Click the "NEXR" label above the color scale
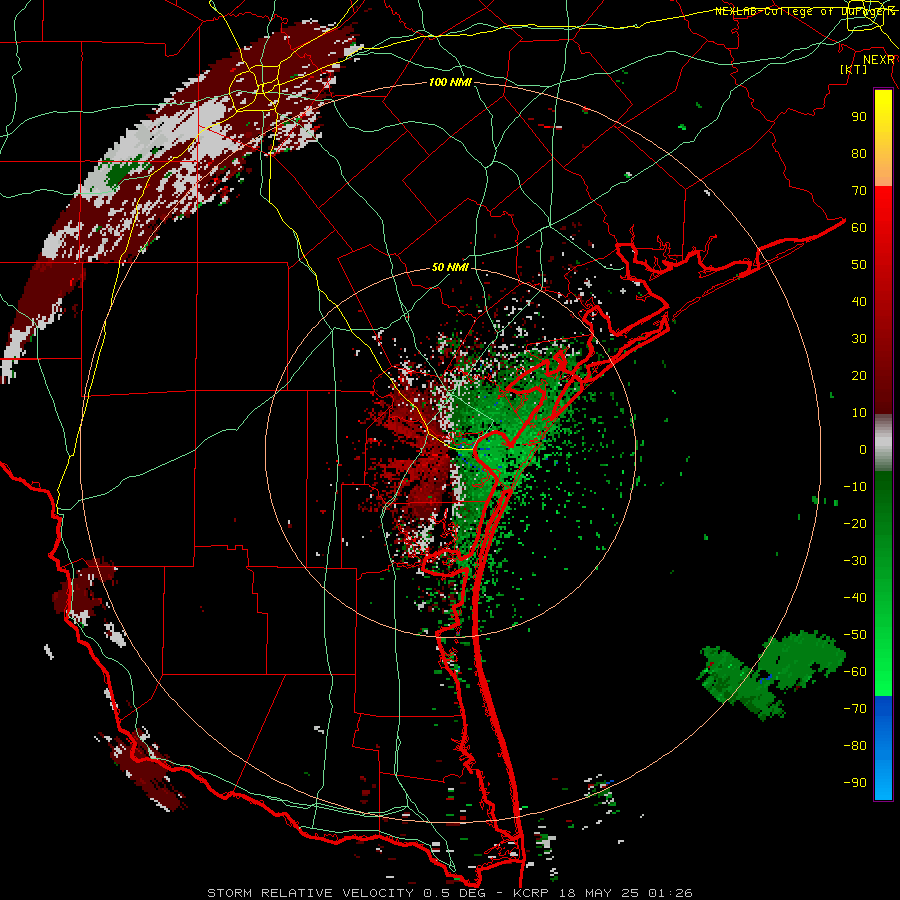 pos(879,60)
